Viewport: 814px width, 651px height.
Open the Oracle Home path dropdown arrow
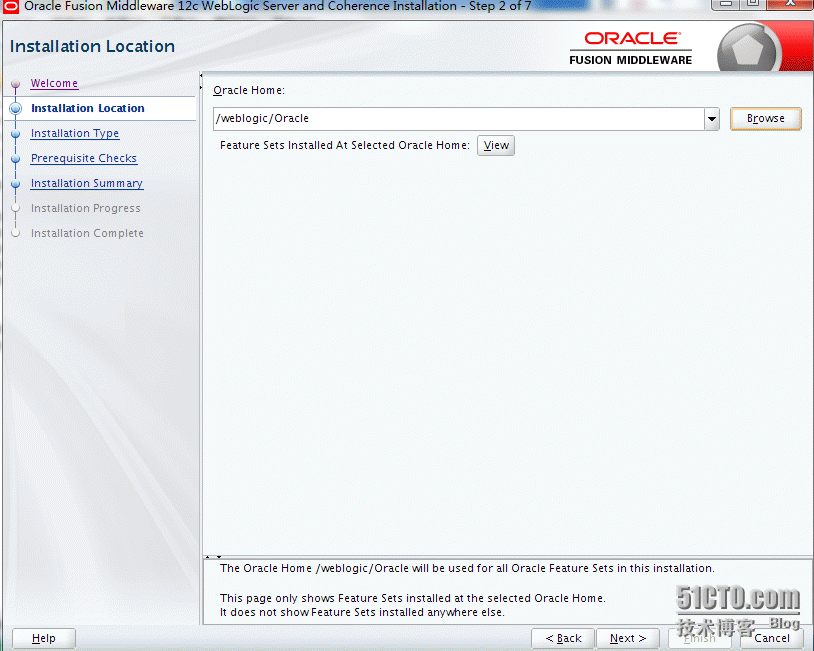pos(712,119)
